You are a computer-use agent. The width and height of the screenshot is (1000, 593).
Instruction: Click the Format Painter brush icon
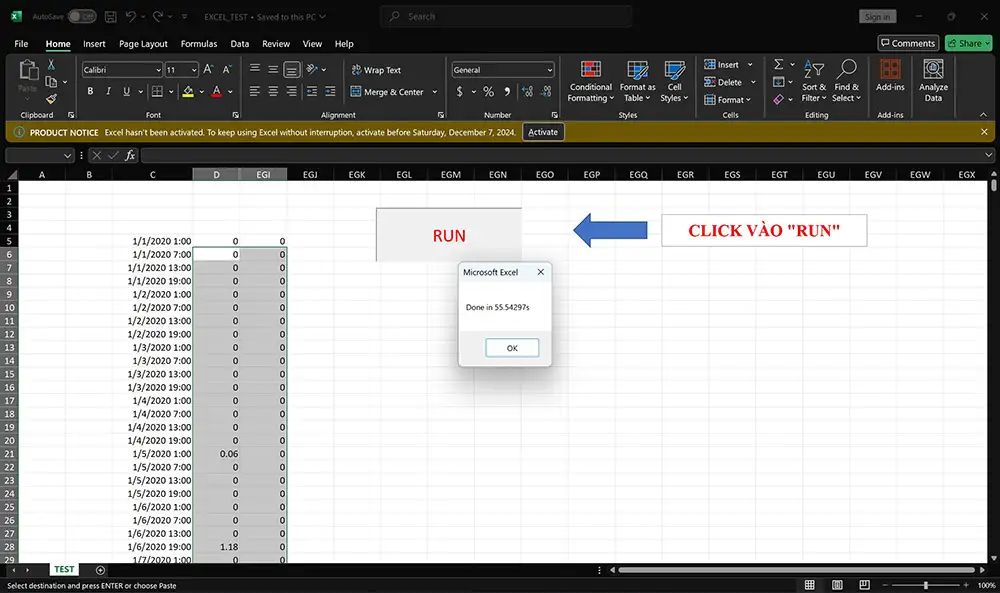(x=51, y=99)
